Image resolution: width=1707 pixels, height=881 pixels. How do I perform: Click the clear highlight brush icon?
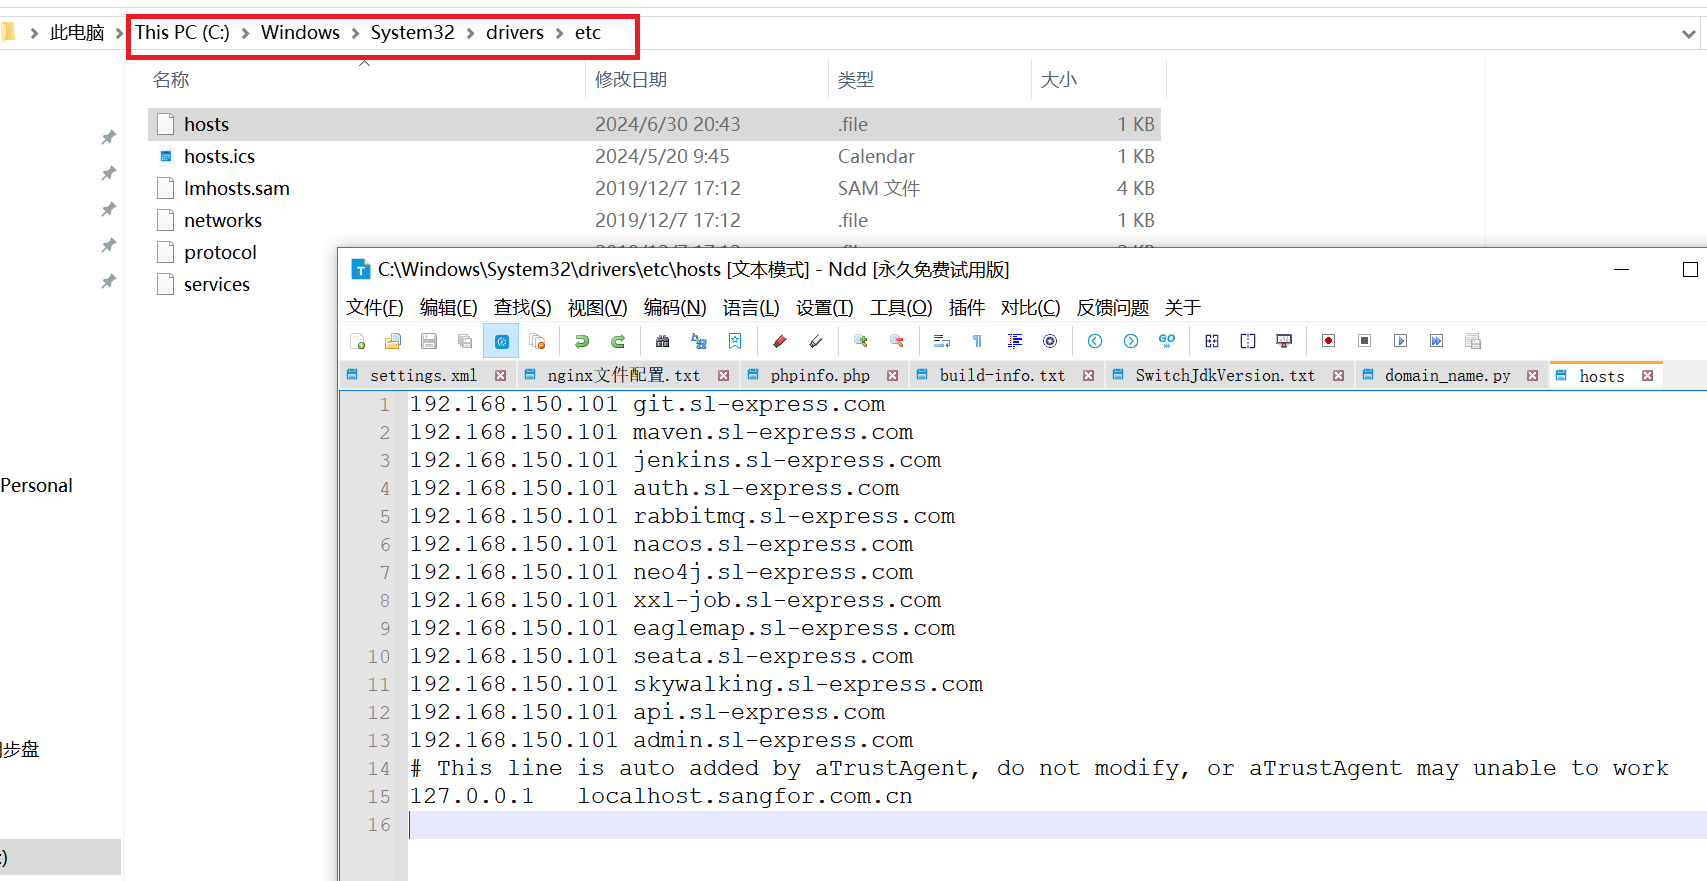point(816,341)
